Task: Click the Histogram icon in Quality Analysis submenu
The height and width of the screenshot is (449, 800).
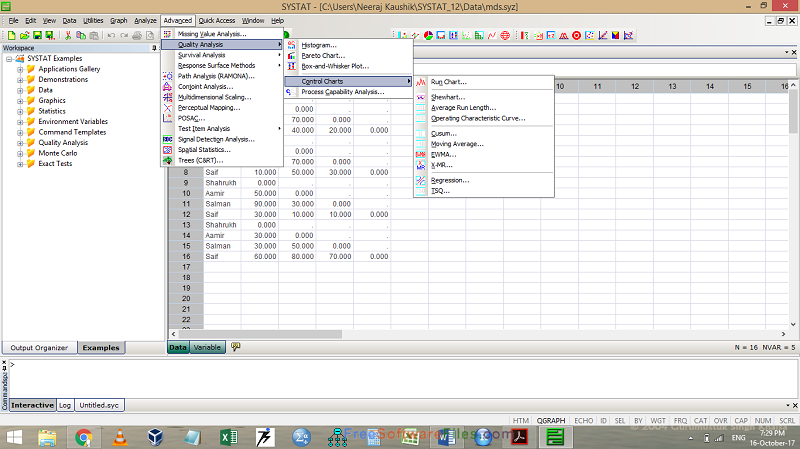Action: [291, 45]
